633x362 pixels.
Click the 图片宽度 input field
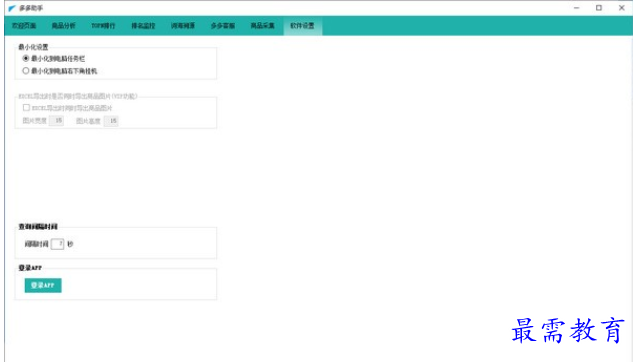(57, 121)
